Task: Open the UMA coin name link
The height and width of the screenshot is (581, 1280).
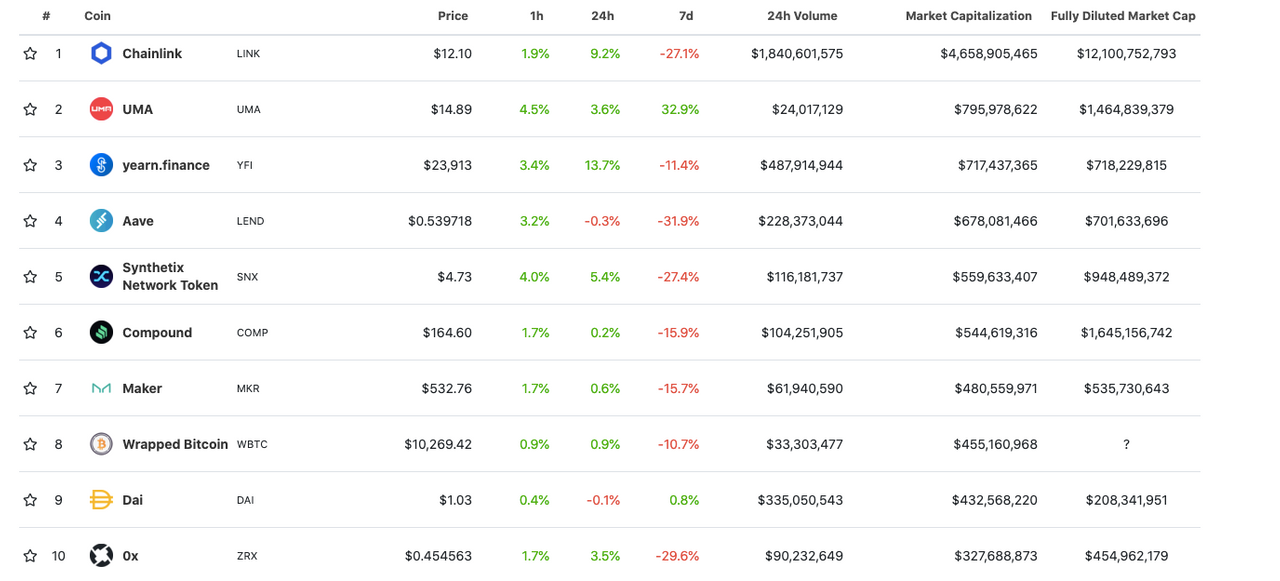Action: (138, 109)
